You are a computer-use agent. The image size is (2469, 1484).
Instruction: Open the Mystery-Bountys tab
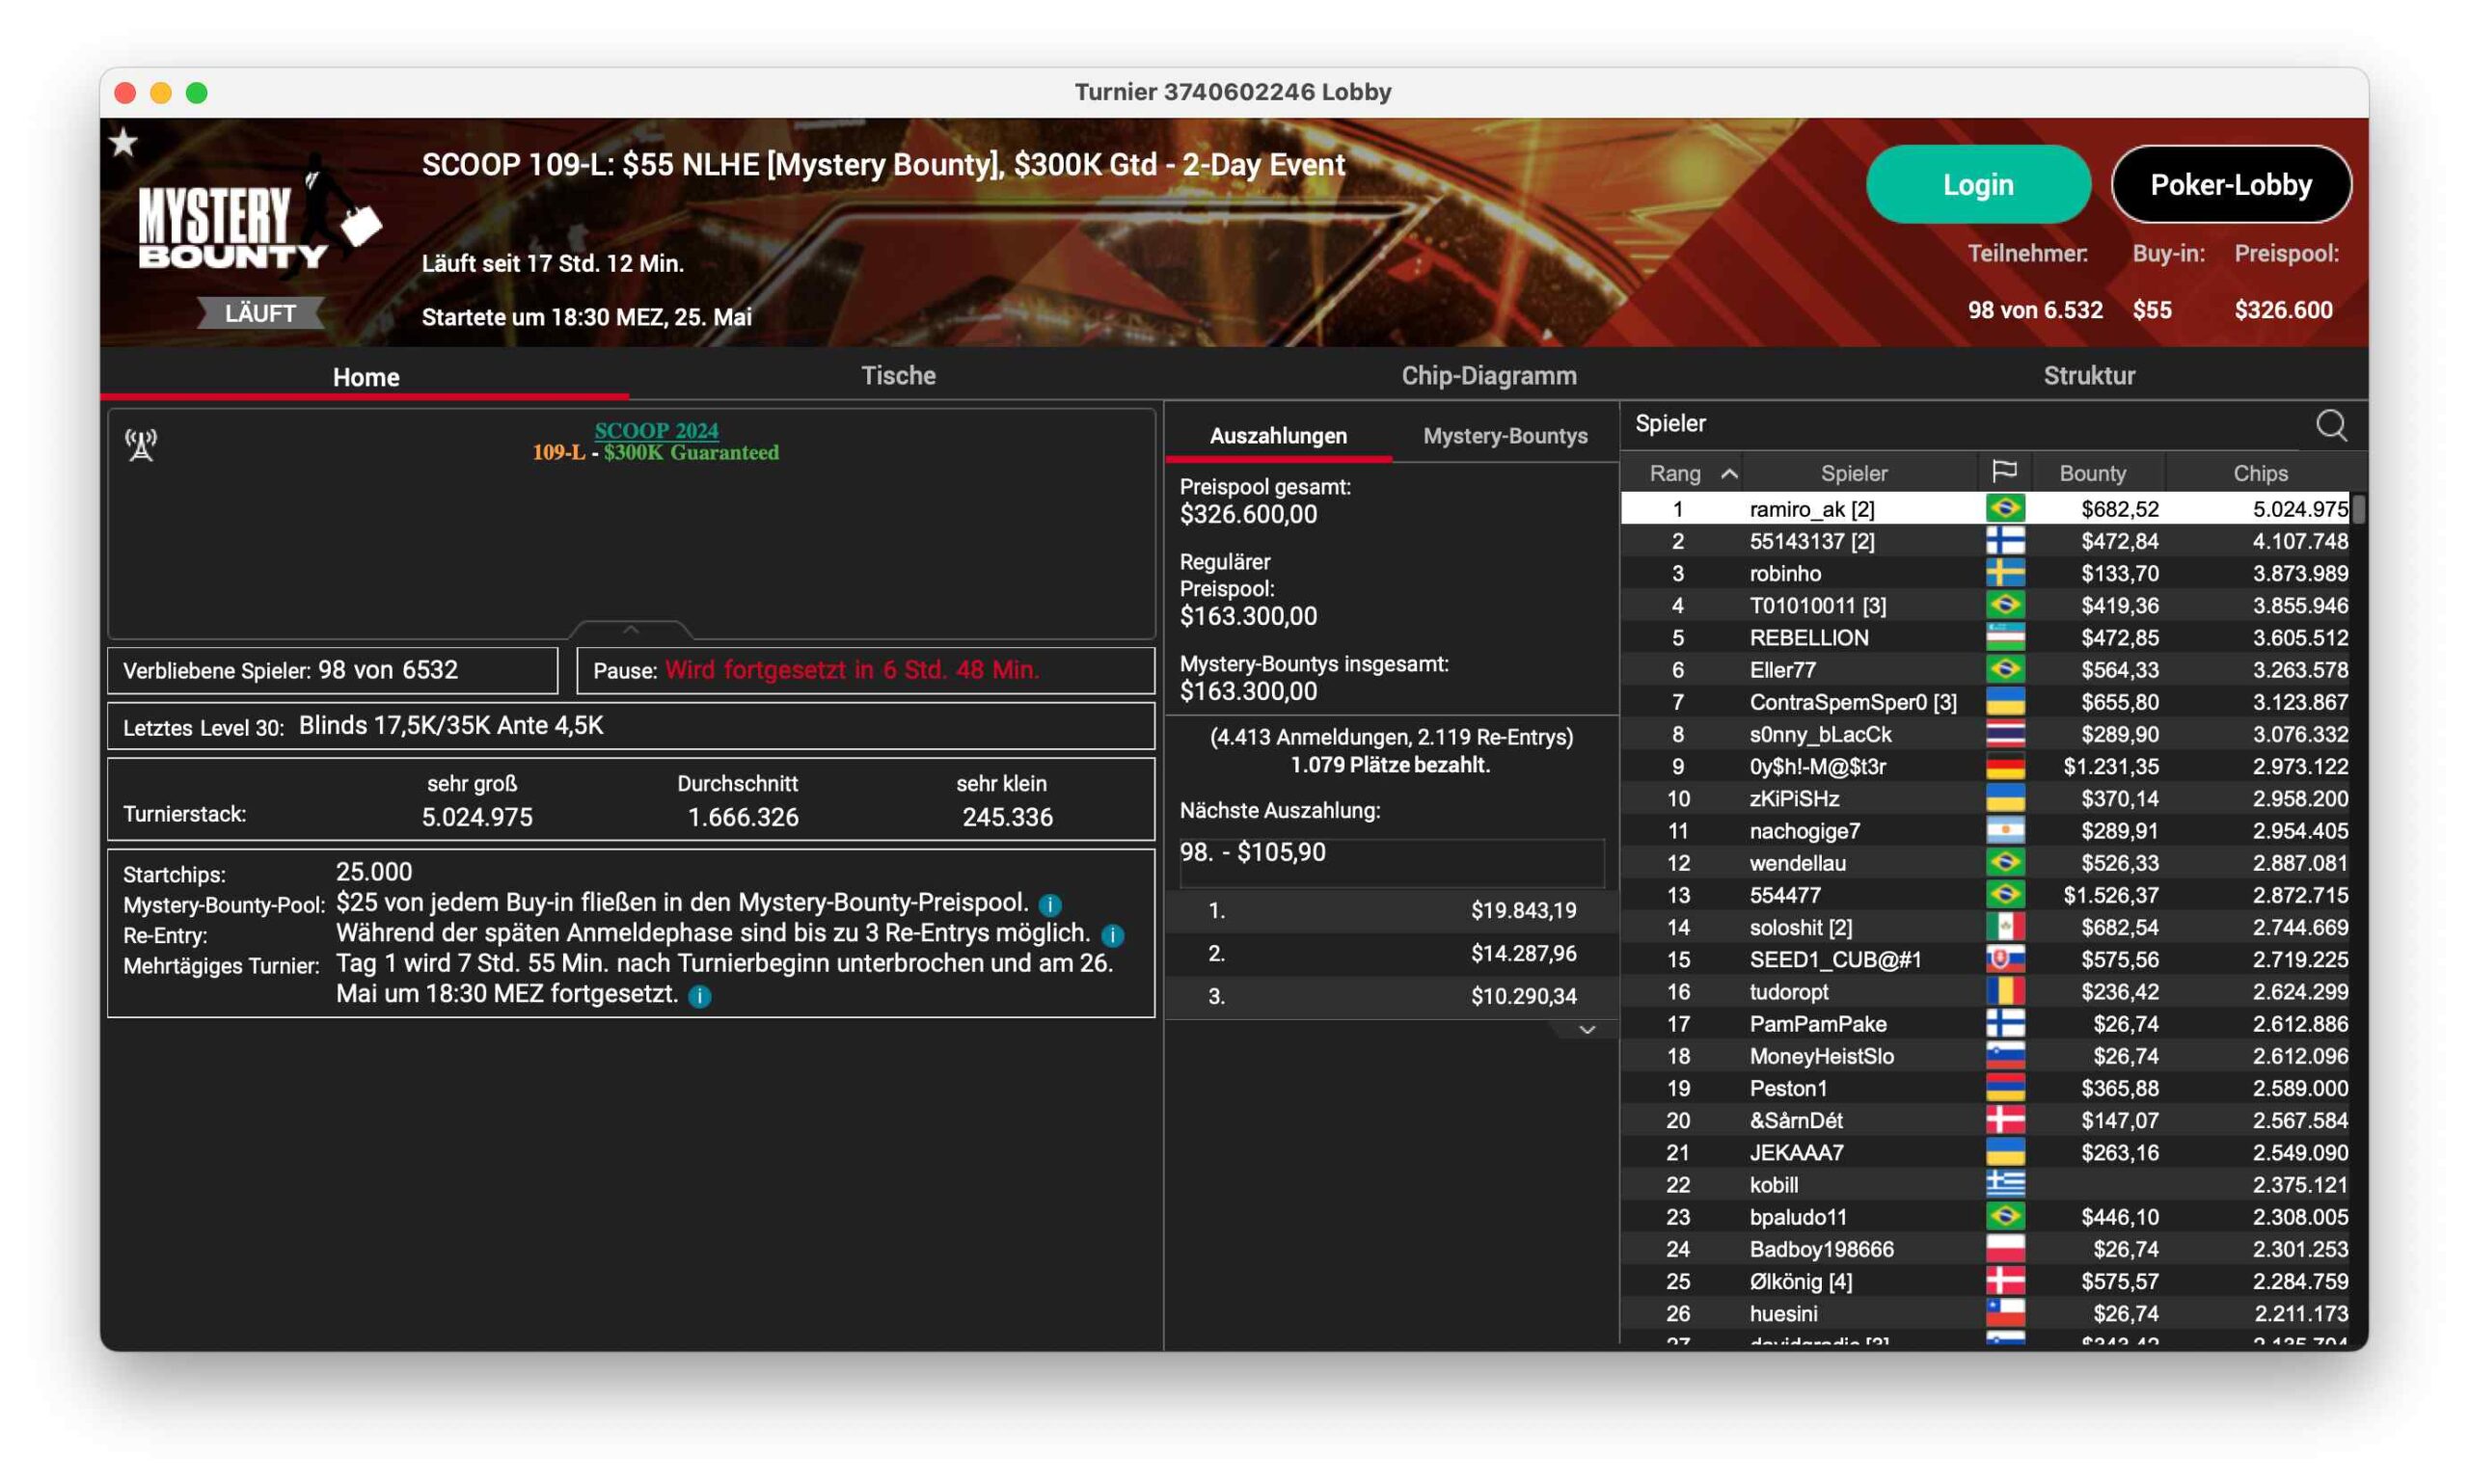[x=1504, y=436]
